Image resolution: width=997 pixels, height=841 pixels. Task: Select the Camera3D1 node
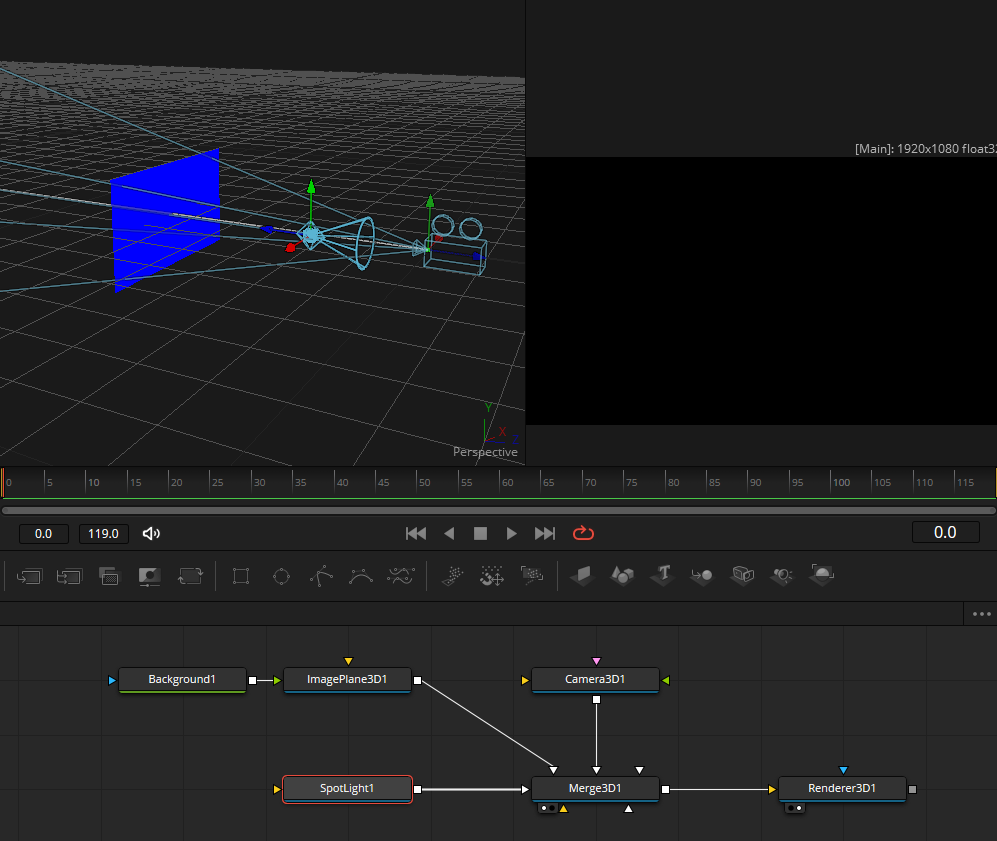click(x=595, y=680)
